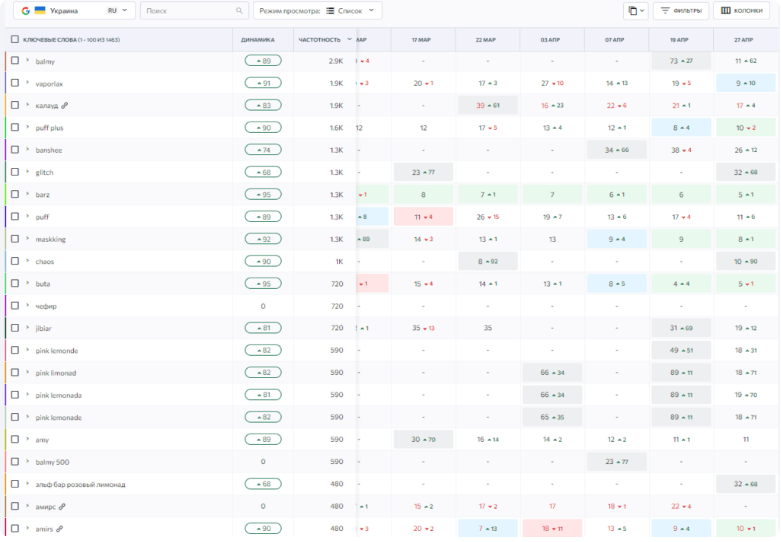Click the RU language label
Screen dimensions: 781x542
click(x=112, y=10)
